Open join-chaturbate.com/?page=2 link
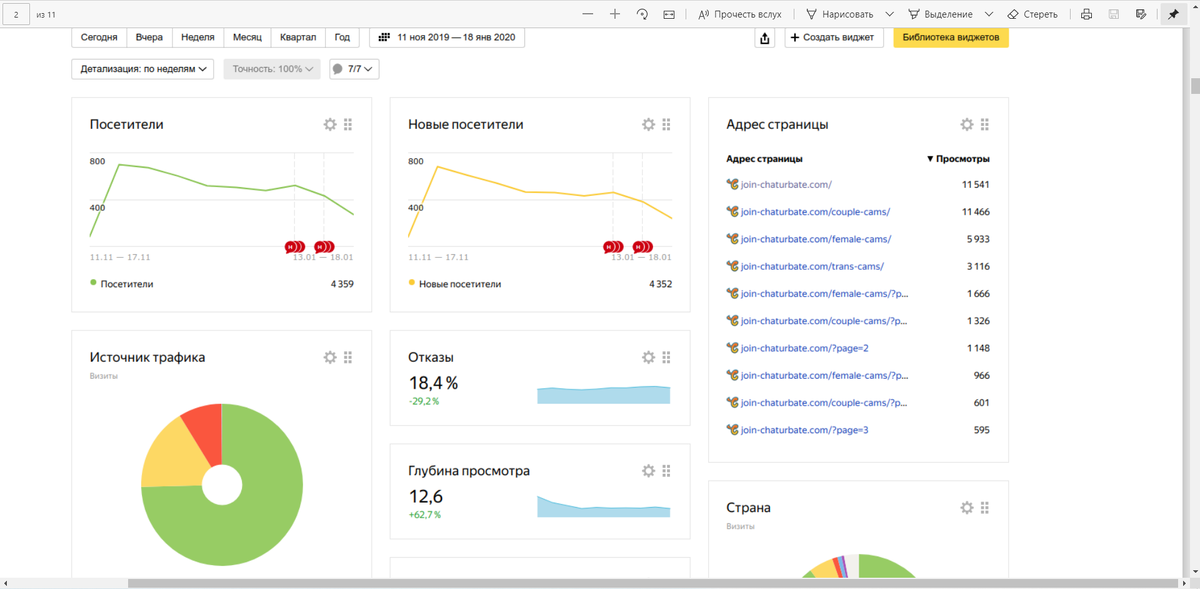This screenshot has width=1200, height=589. point(805,348)
